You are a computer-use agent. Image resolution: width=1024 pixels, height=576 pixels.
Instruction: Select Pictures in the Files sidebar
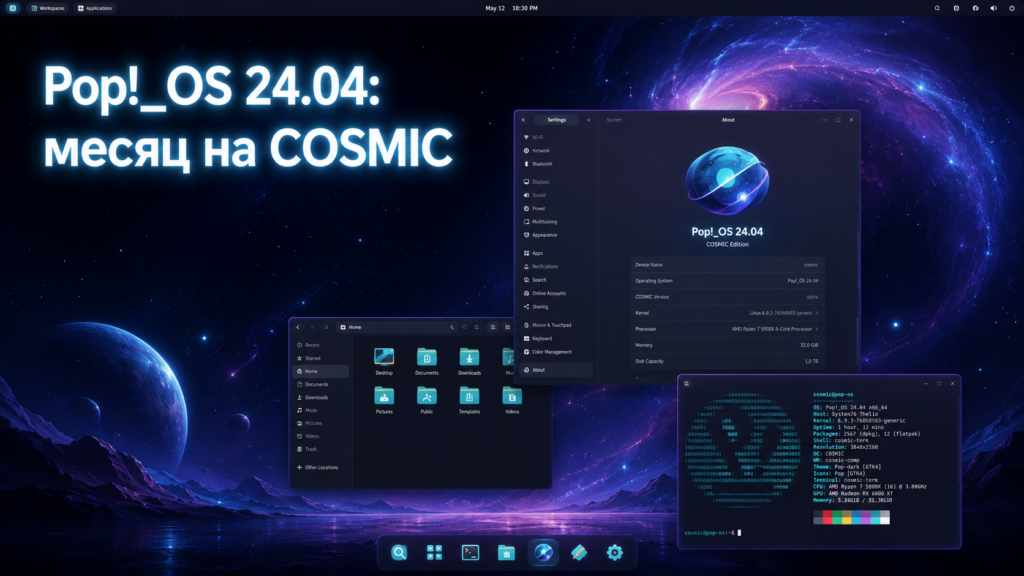(320, 423)
